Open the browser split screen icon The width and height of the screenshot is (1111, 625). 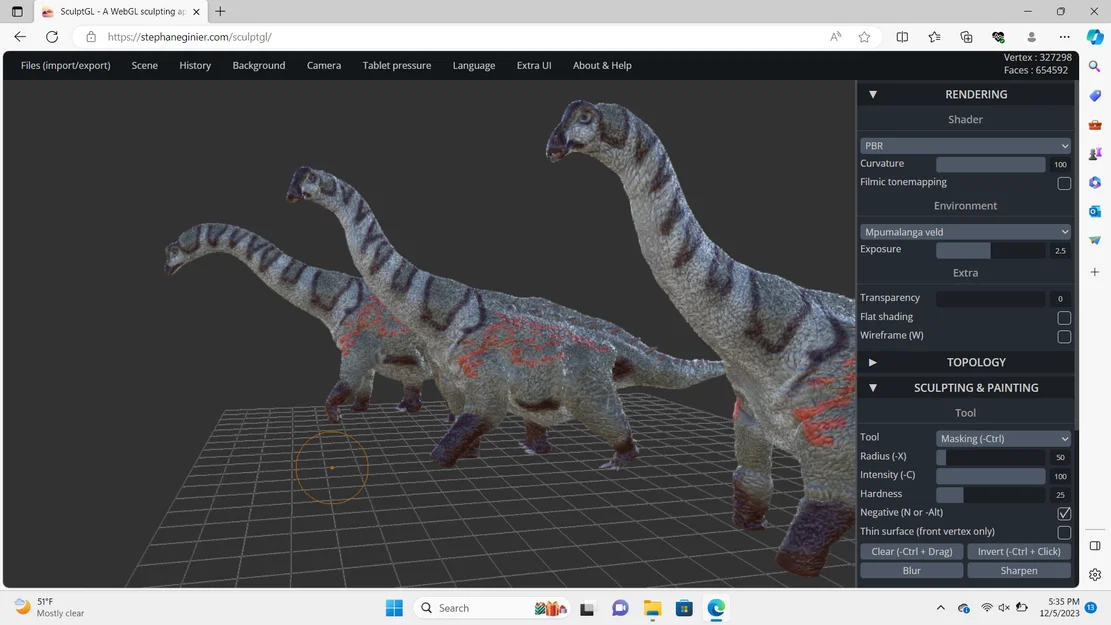(x=902, y=37)
